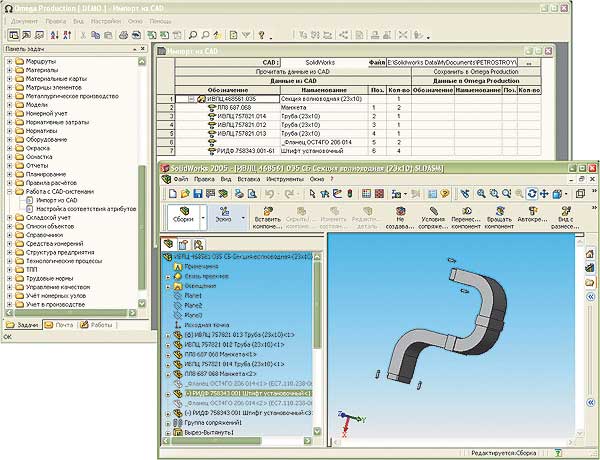
Task: Click the Print icon in Omega Production toolbar
Action: (x=123, y=35)
